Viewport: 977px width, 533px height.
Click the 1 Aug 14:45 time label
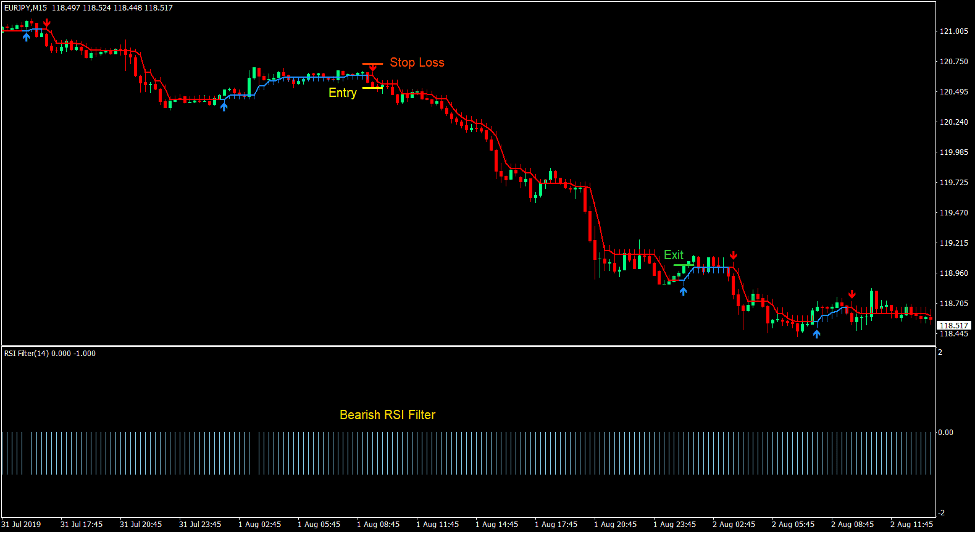click(x=497, y=524)
